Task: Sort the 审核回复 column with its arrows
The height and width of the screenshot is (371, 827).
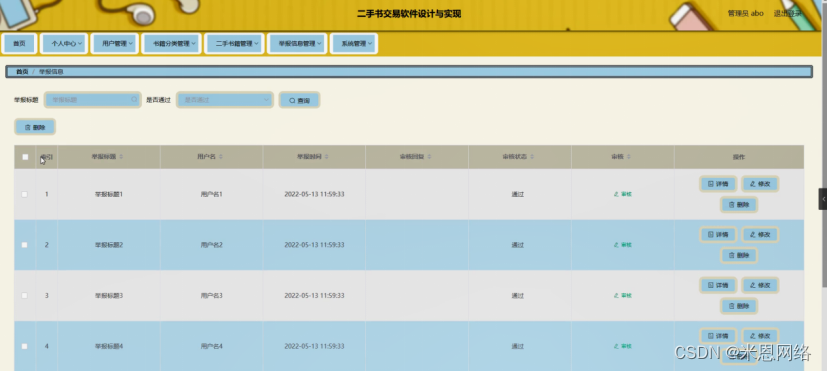Action: coord(429,157)
